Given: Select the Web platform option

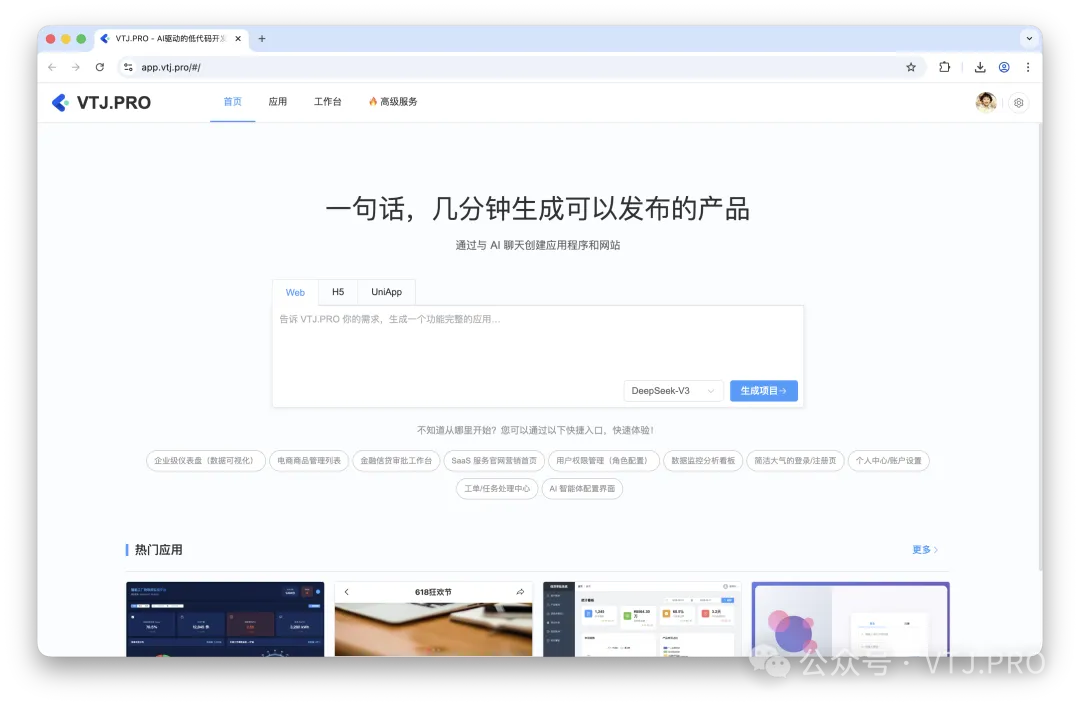Looking at the screenshot, I should point(295,292).
